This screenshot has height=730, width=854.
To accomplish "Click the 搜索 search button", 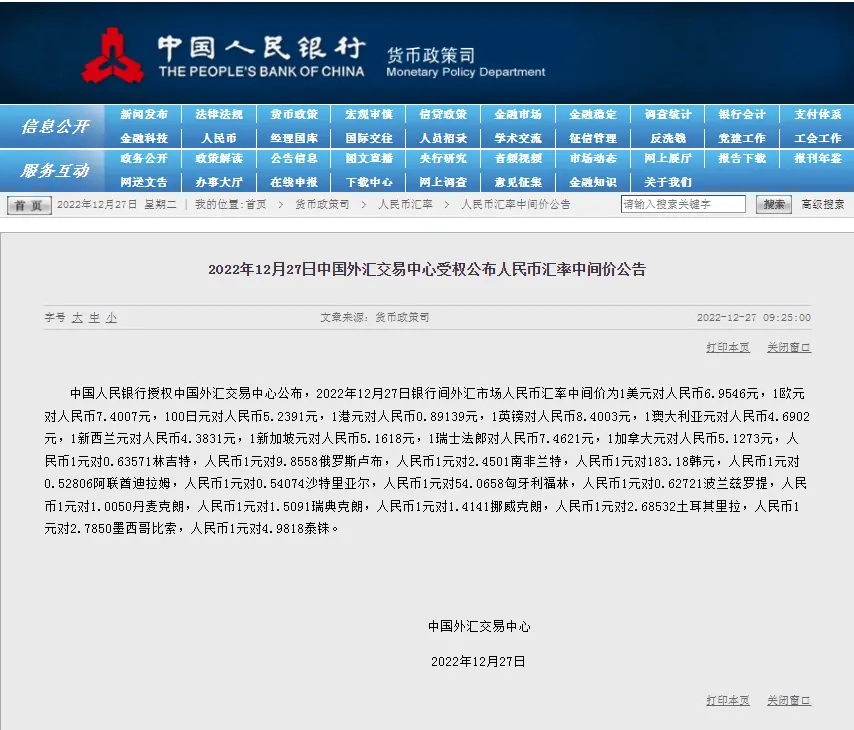I will pyautogui.click(x=773, y=204).
